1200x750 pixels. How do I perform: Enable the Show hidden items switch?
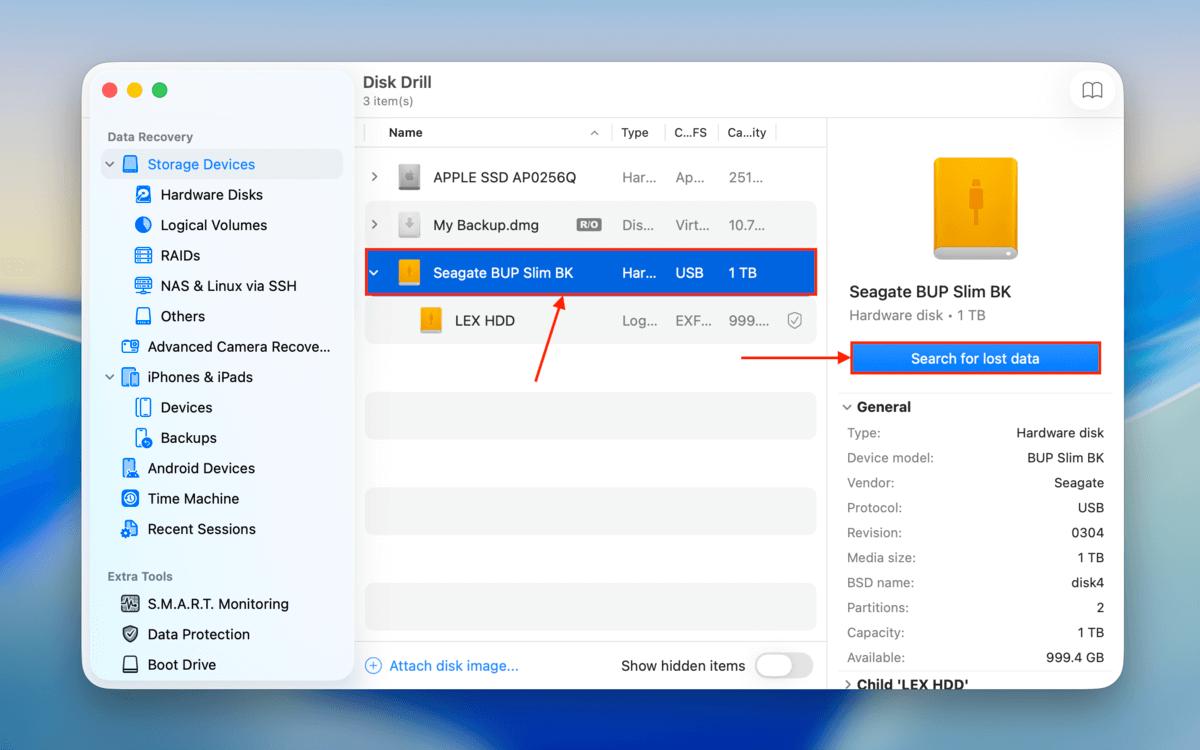(784, 665)
